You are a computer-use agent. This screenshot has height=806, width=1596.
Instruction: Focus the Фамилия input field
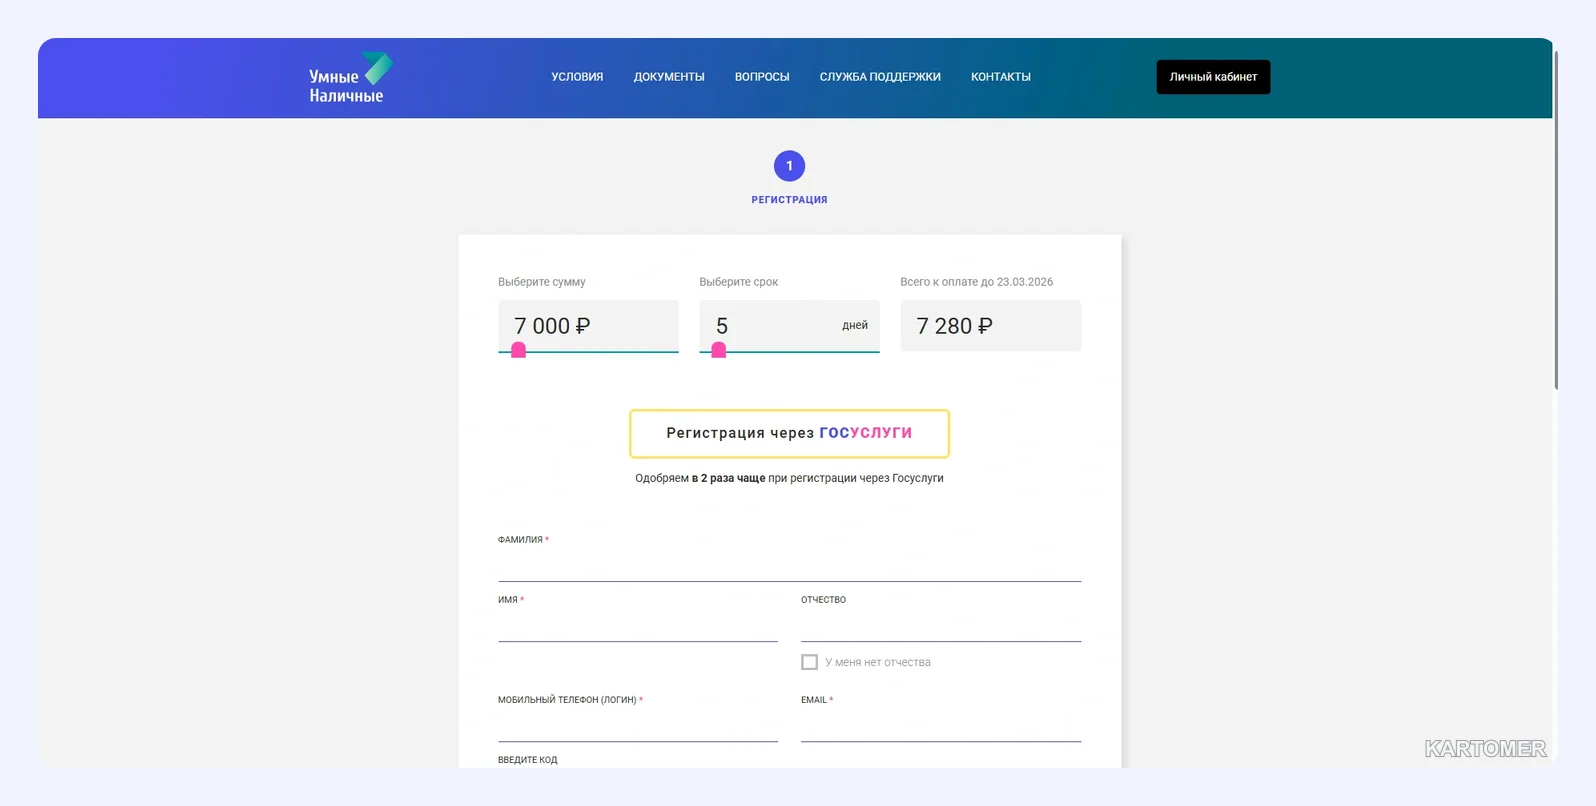[789, 565]
